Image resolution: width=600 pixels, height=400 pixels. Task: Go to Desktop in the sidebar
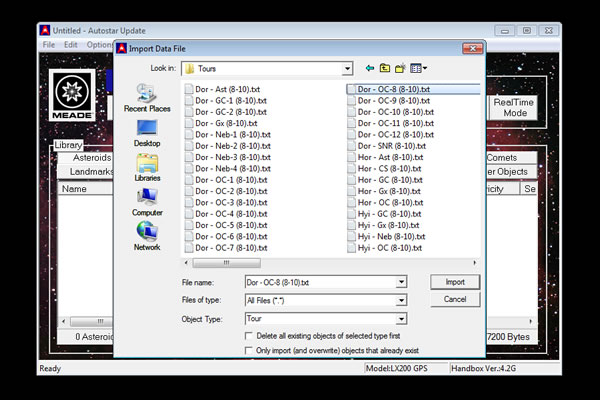pos(147,133)
